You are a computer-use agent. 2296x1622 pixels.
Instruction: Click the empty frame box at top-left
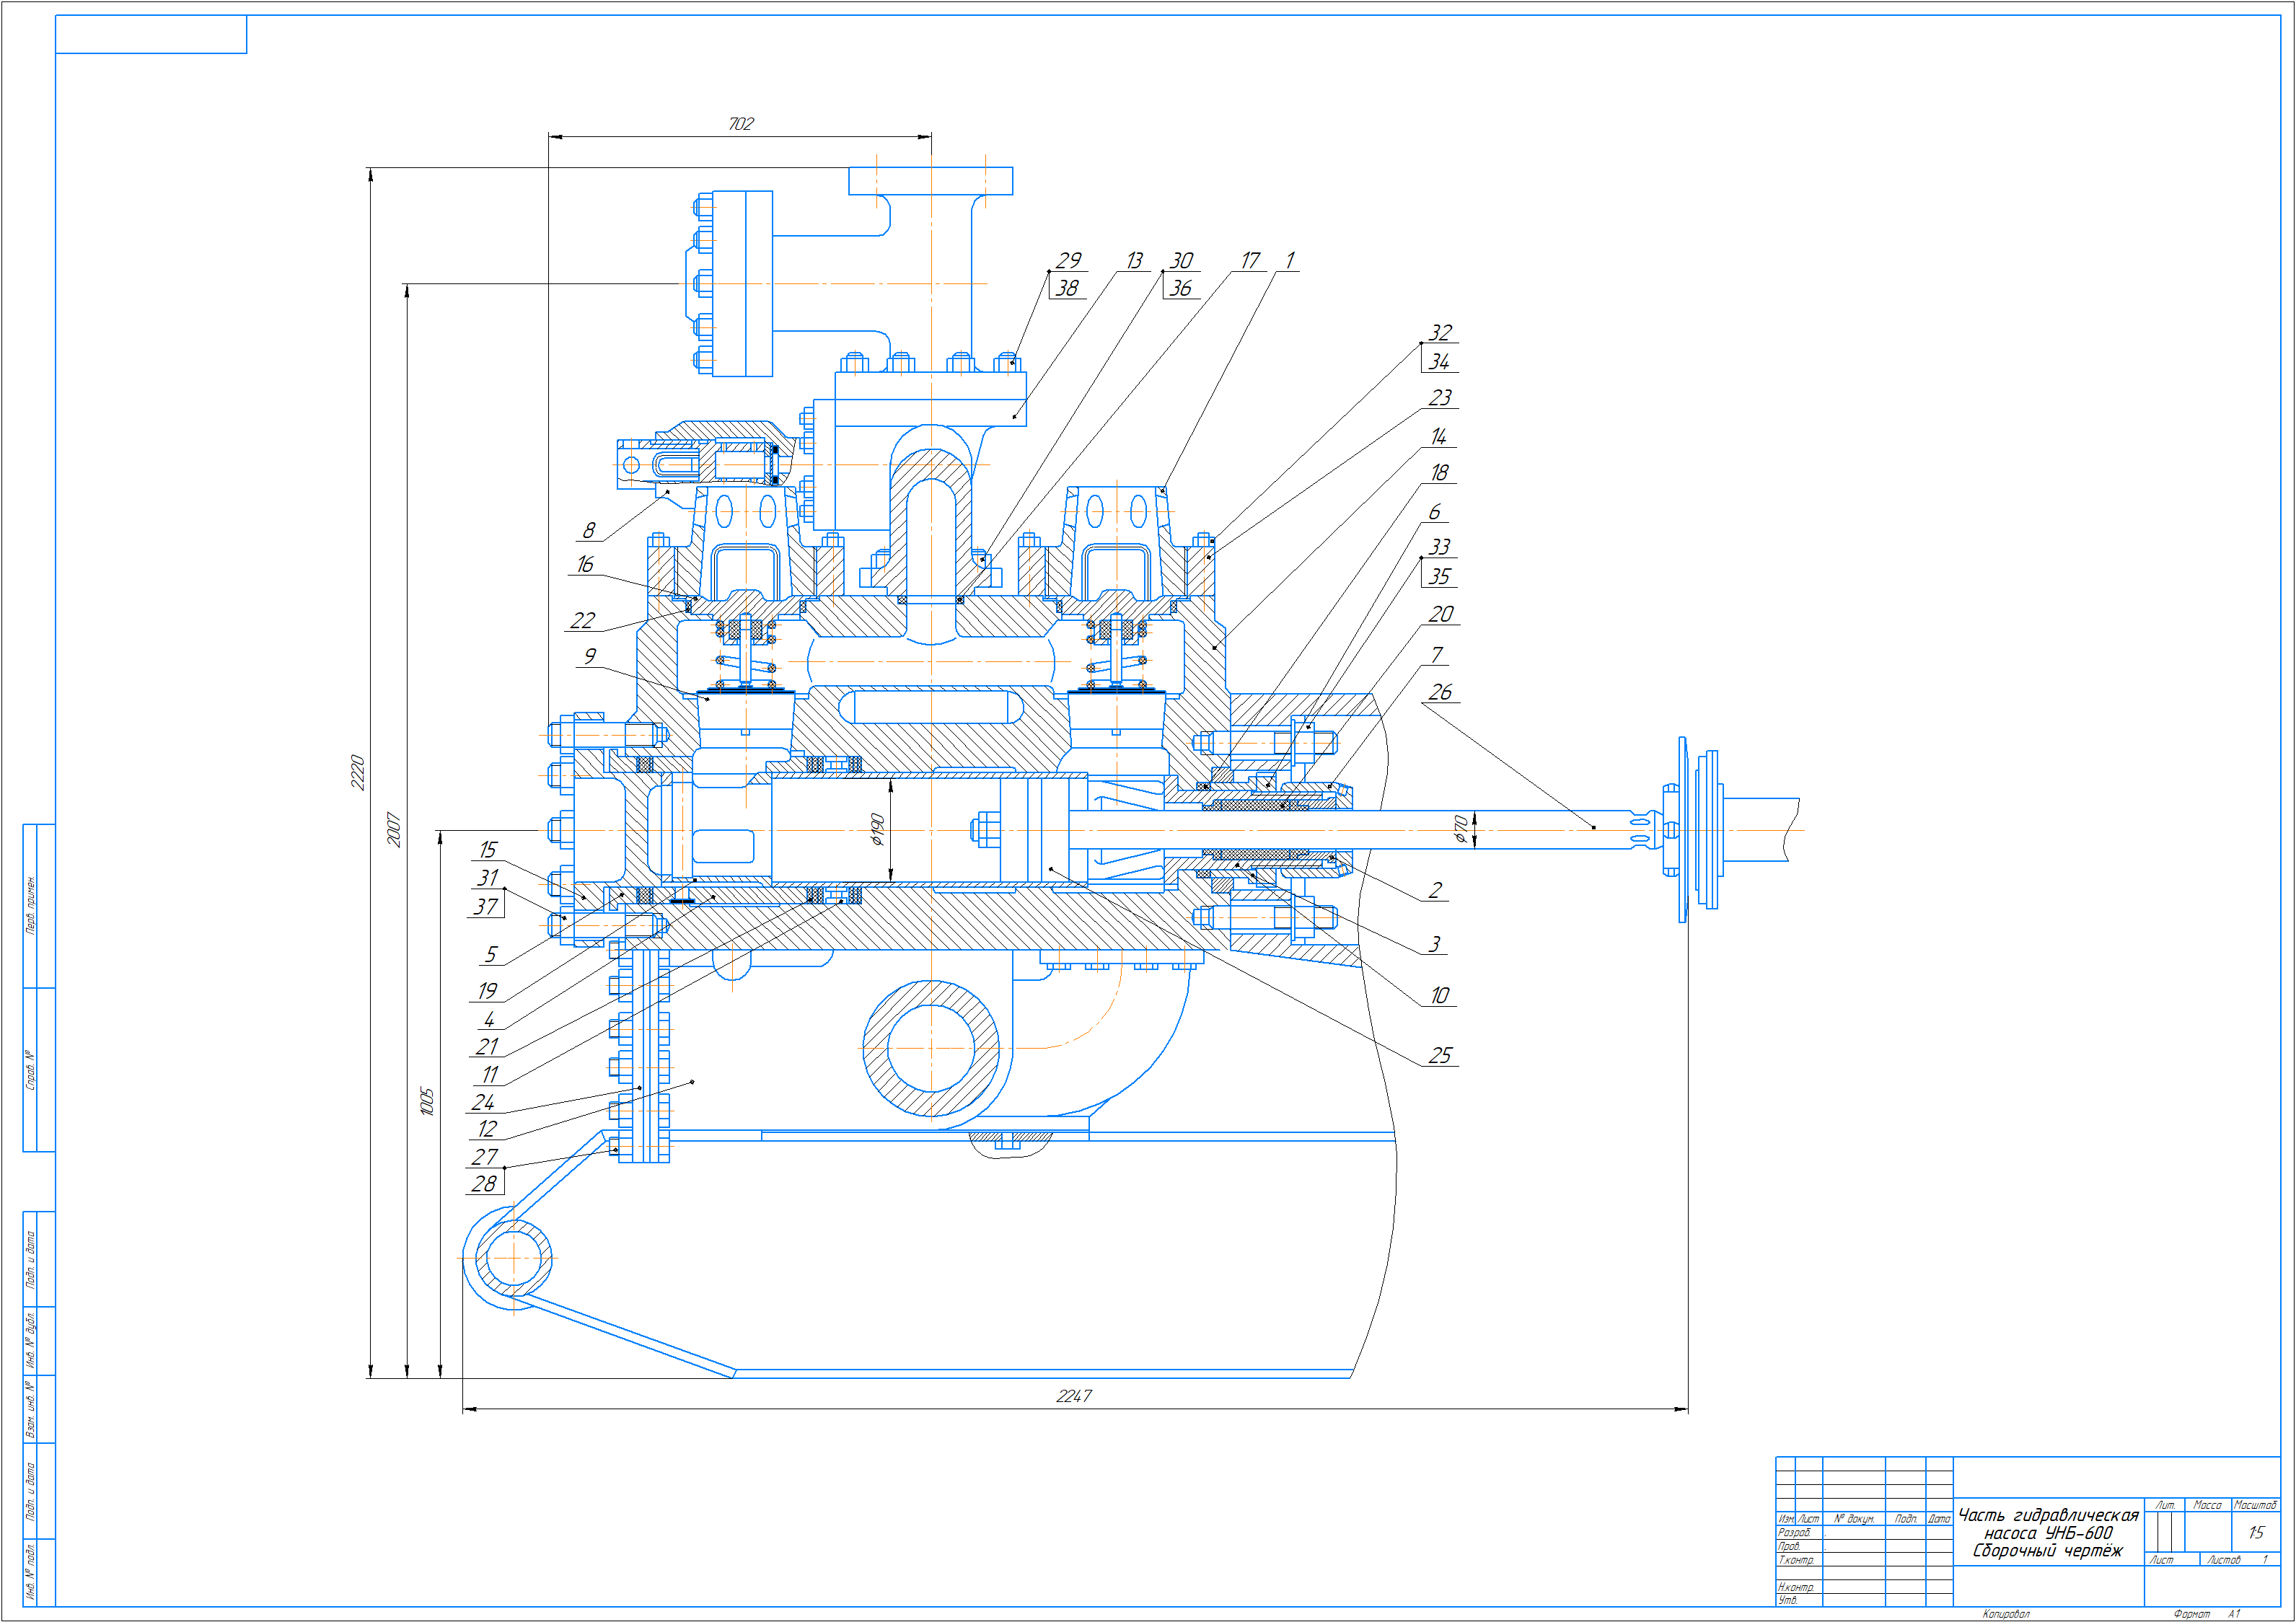151,35
